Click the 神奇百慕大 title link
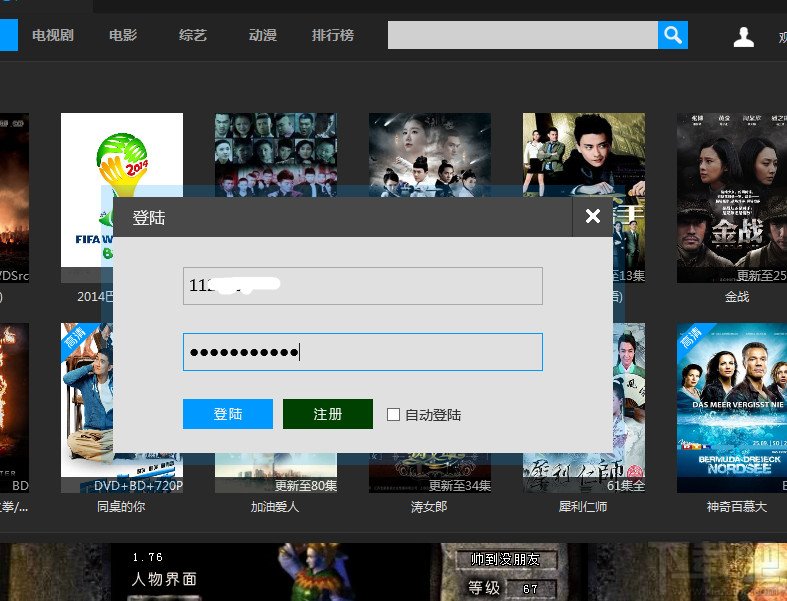This screenshot has height=601, width=787. (737, 507)
